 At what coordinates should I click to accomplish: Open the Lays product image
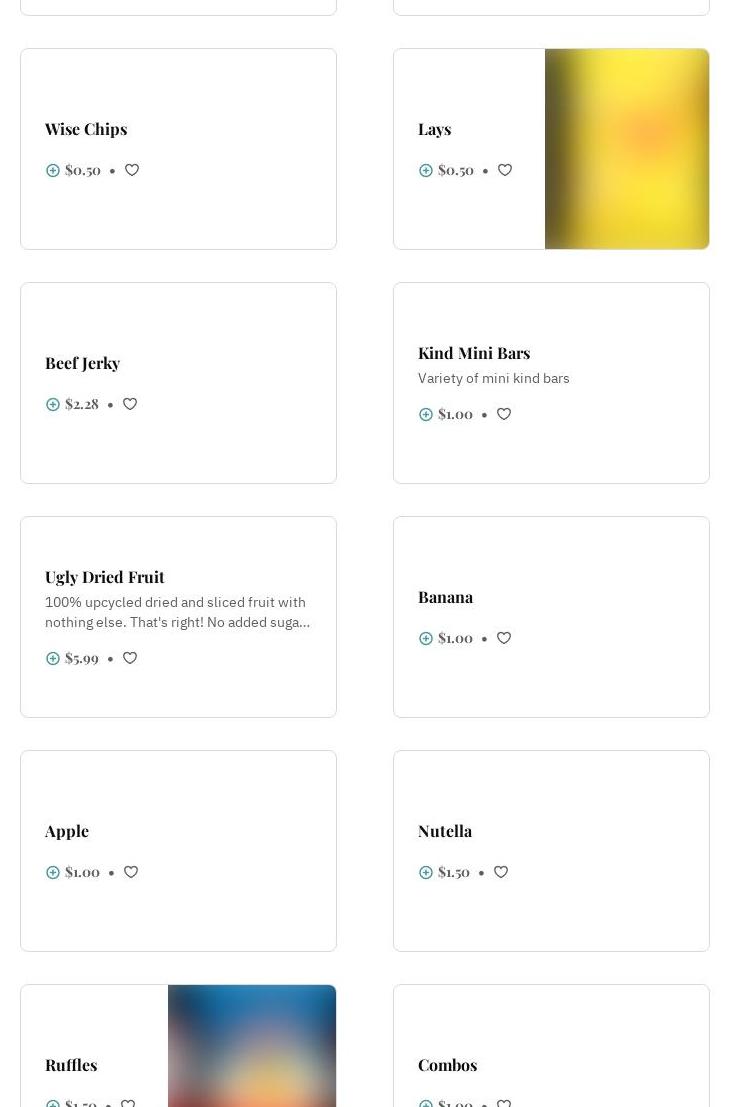click(627, 149)
